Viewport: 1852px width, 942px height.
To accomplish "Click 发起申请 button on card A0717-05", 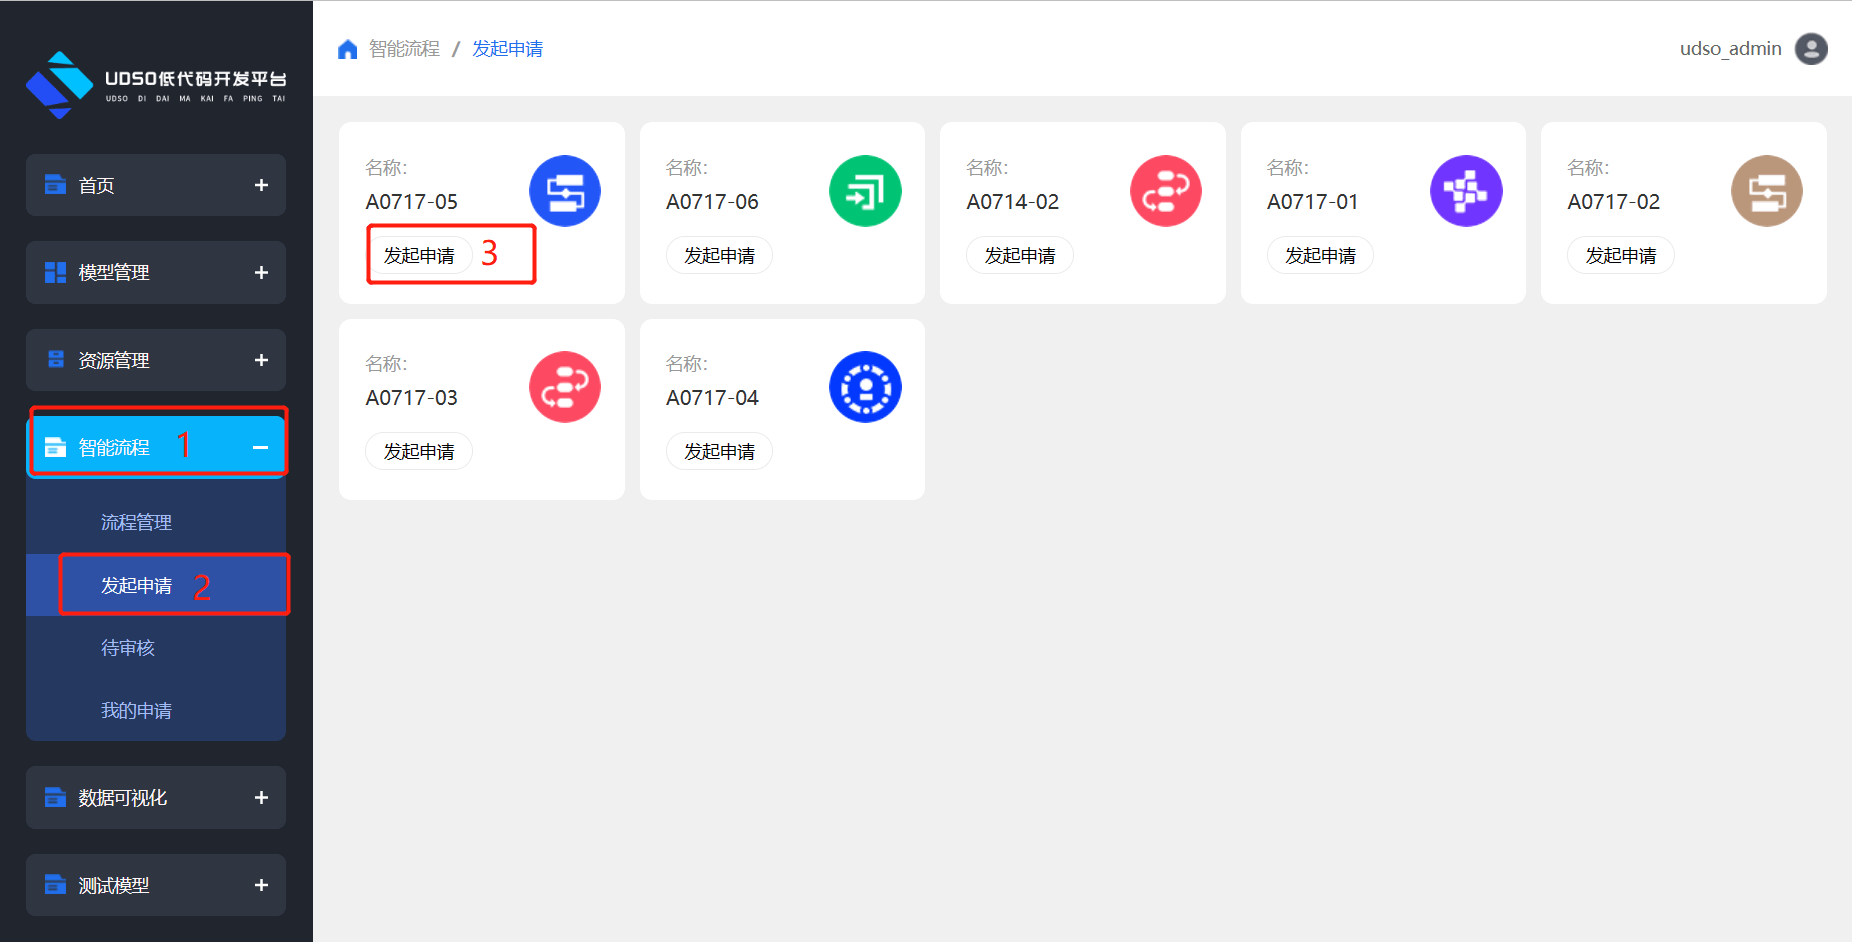I will [x=419, y=256].
